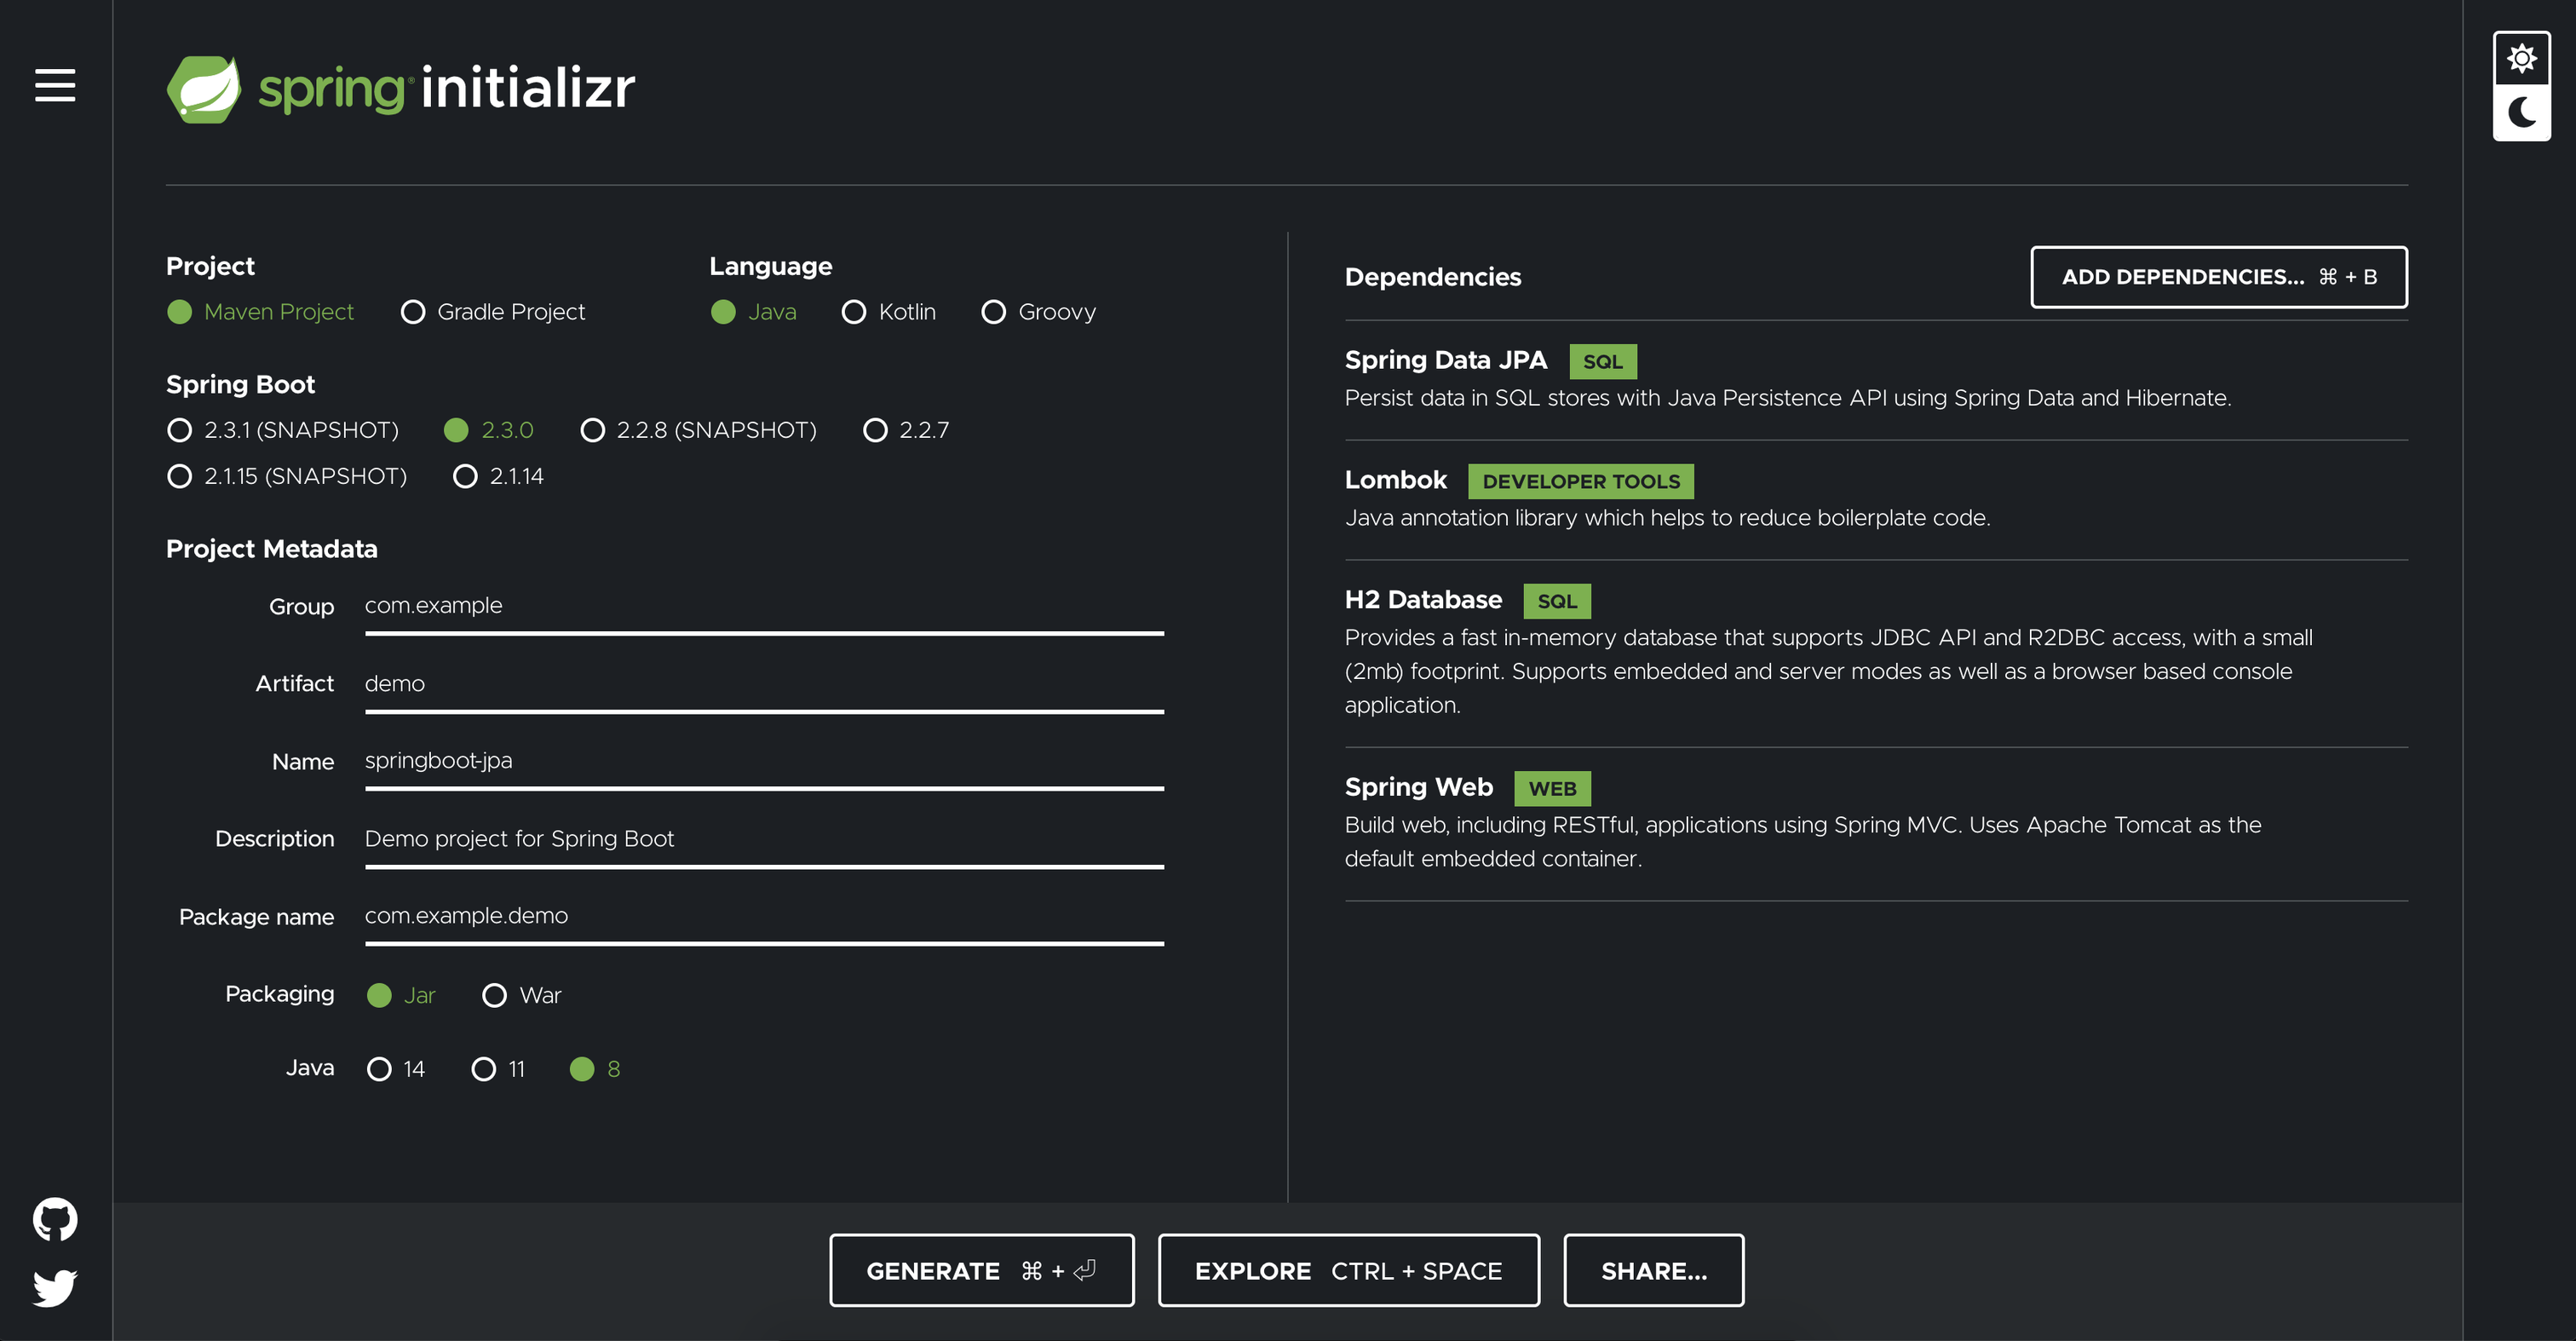Click the Lombok dependency entry
This screenshot has width=2576, height=1341.
click(x=1395, y=480)
